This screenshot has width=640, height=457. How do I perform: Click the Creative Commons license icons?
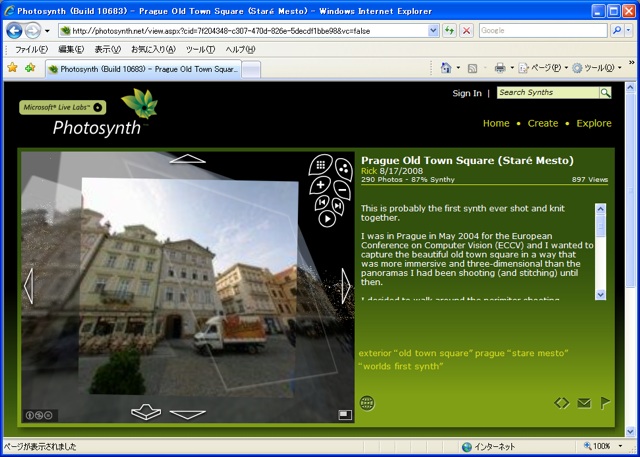(x=39, y=415)
